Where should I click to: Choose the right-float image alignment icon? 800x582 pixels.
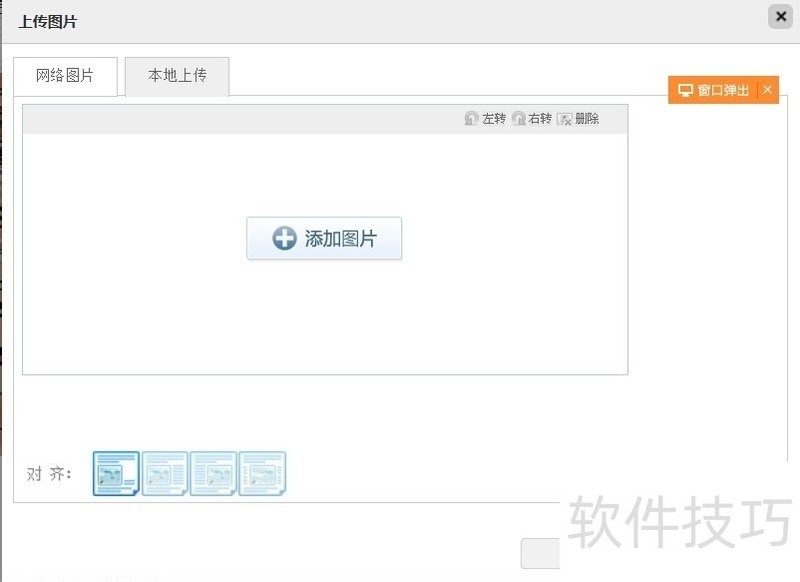coord(213,474)
